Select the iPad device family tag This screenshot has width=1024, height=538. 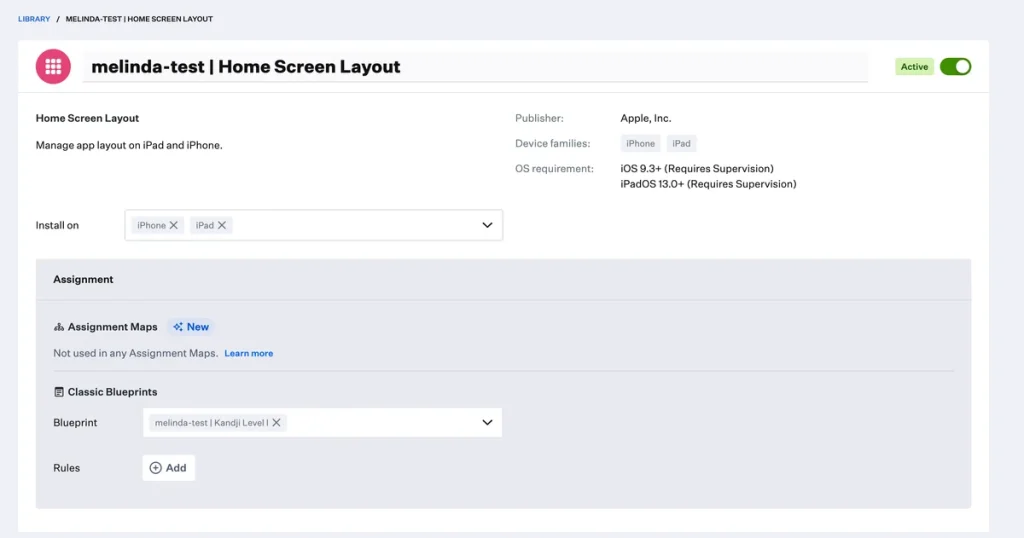(681, 144)
